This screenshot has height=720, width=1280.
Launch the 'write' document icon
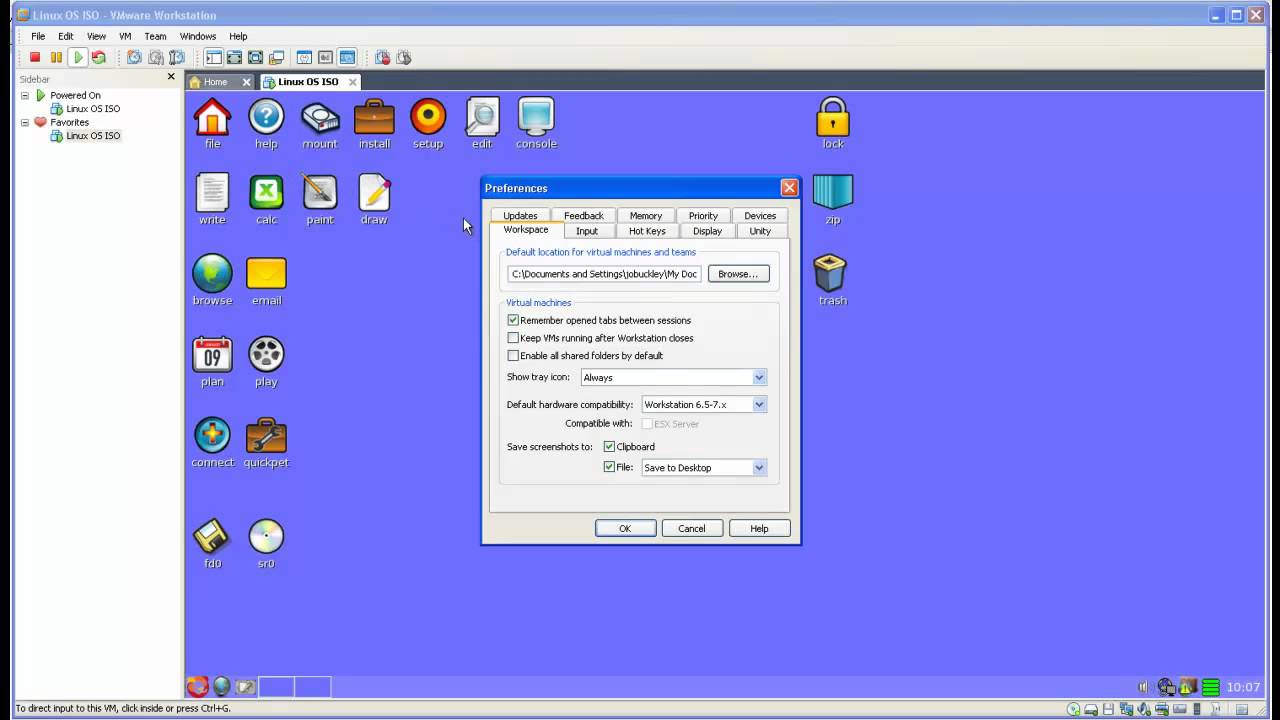pyautogui.click(x=212, y=200)
